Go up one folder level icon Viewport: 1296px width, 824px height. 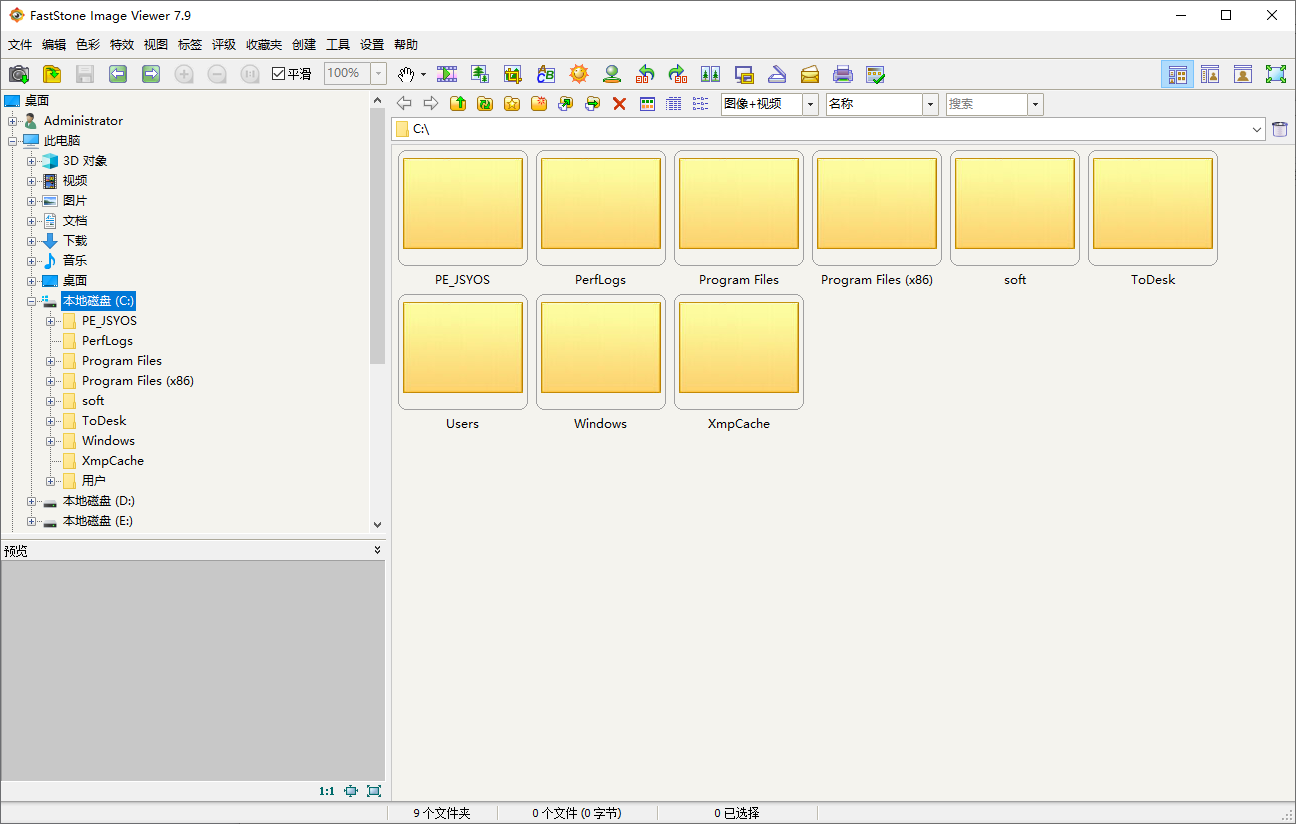pos(458,103)
